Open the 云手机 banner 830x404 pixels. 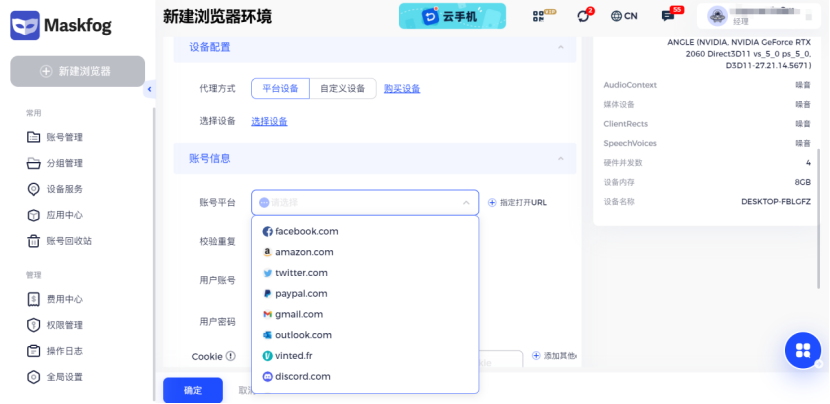click(x=453, y=16)
